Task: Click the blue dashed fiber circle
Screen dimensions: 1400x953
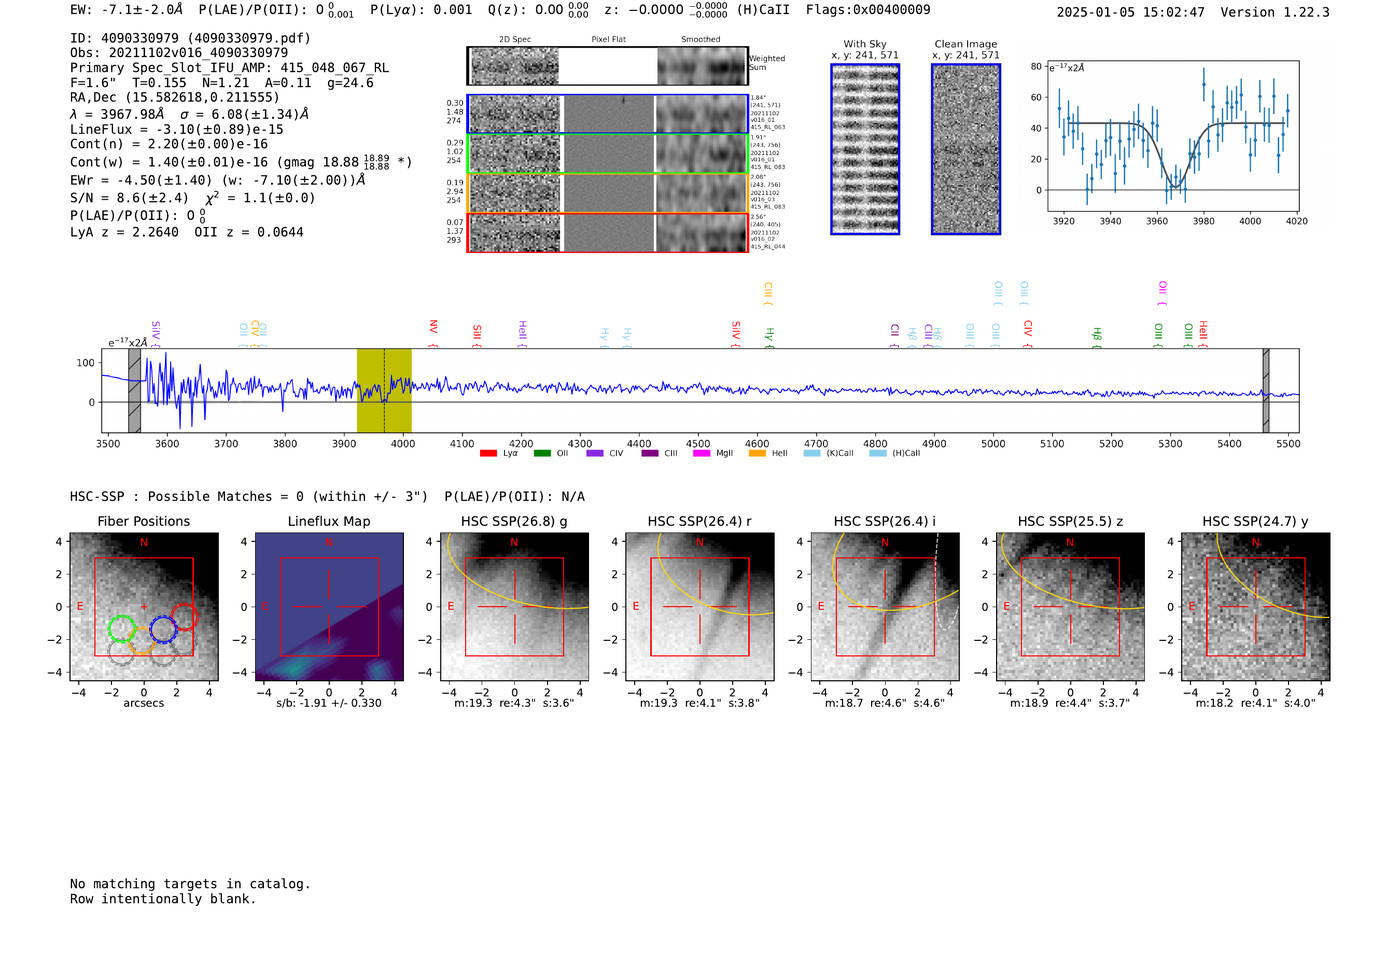Action: (163, 629)
